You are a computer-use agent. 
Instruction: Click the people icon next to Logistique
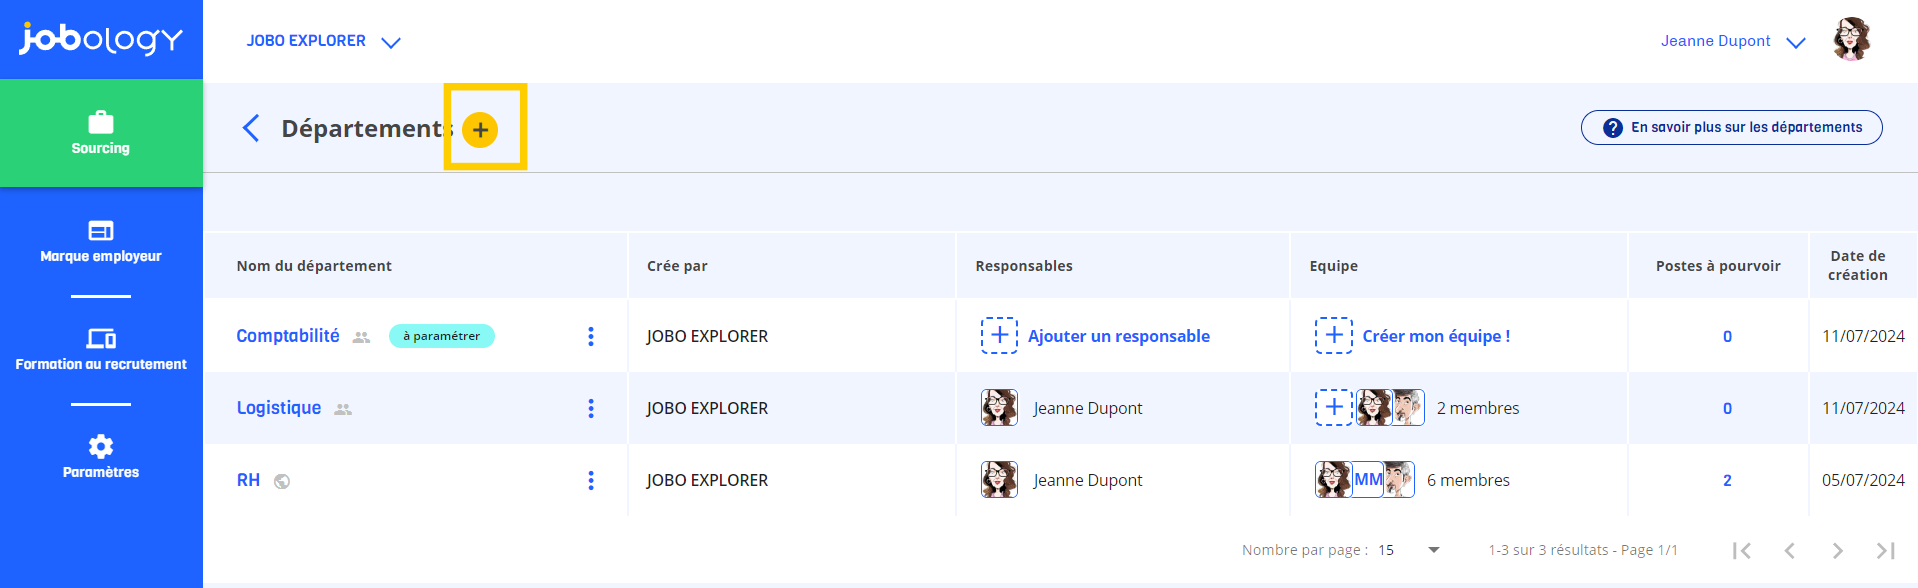(x=343, y=409)
